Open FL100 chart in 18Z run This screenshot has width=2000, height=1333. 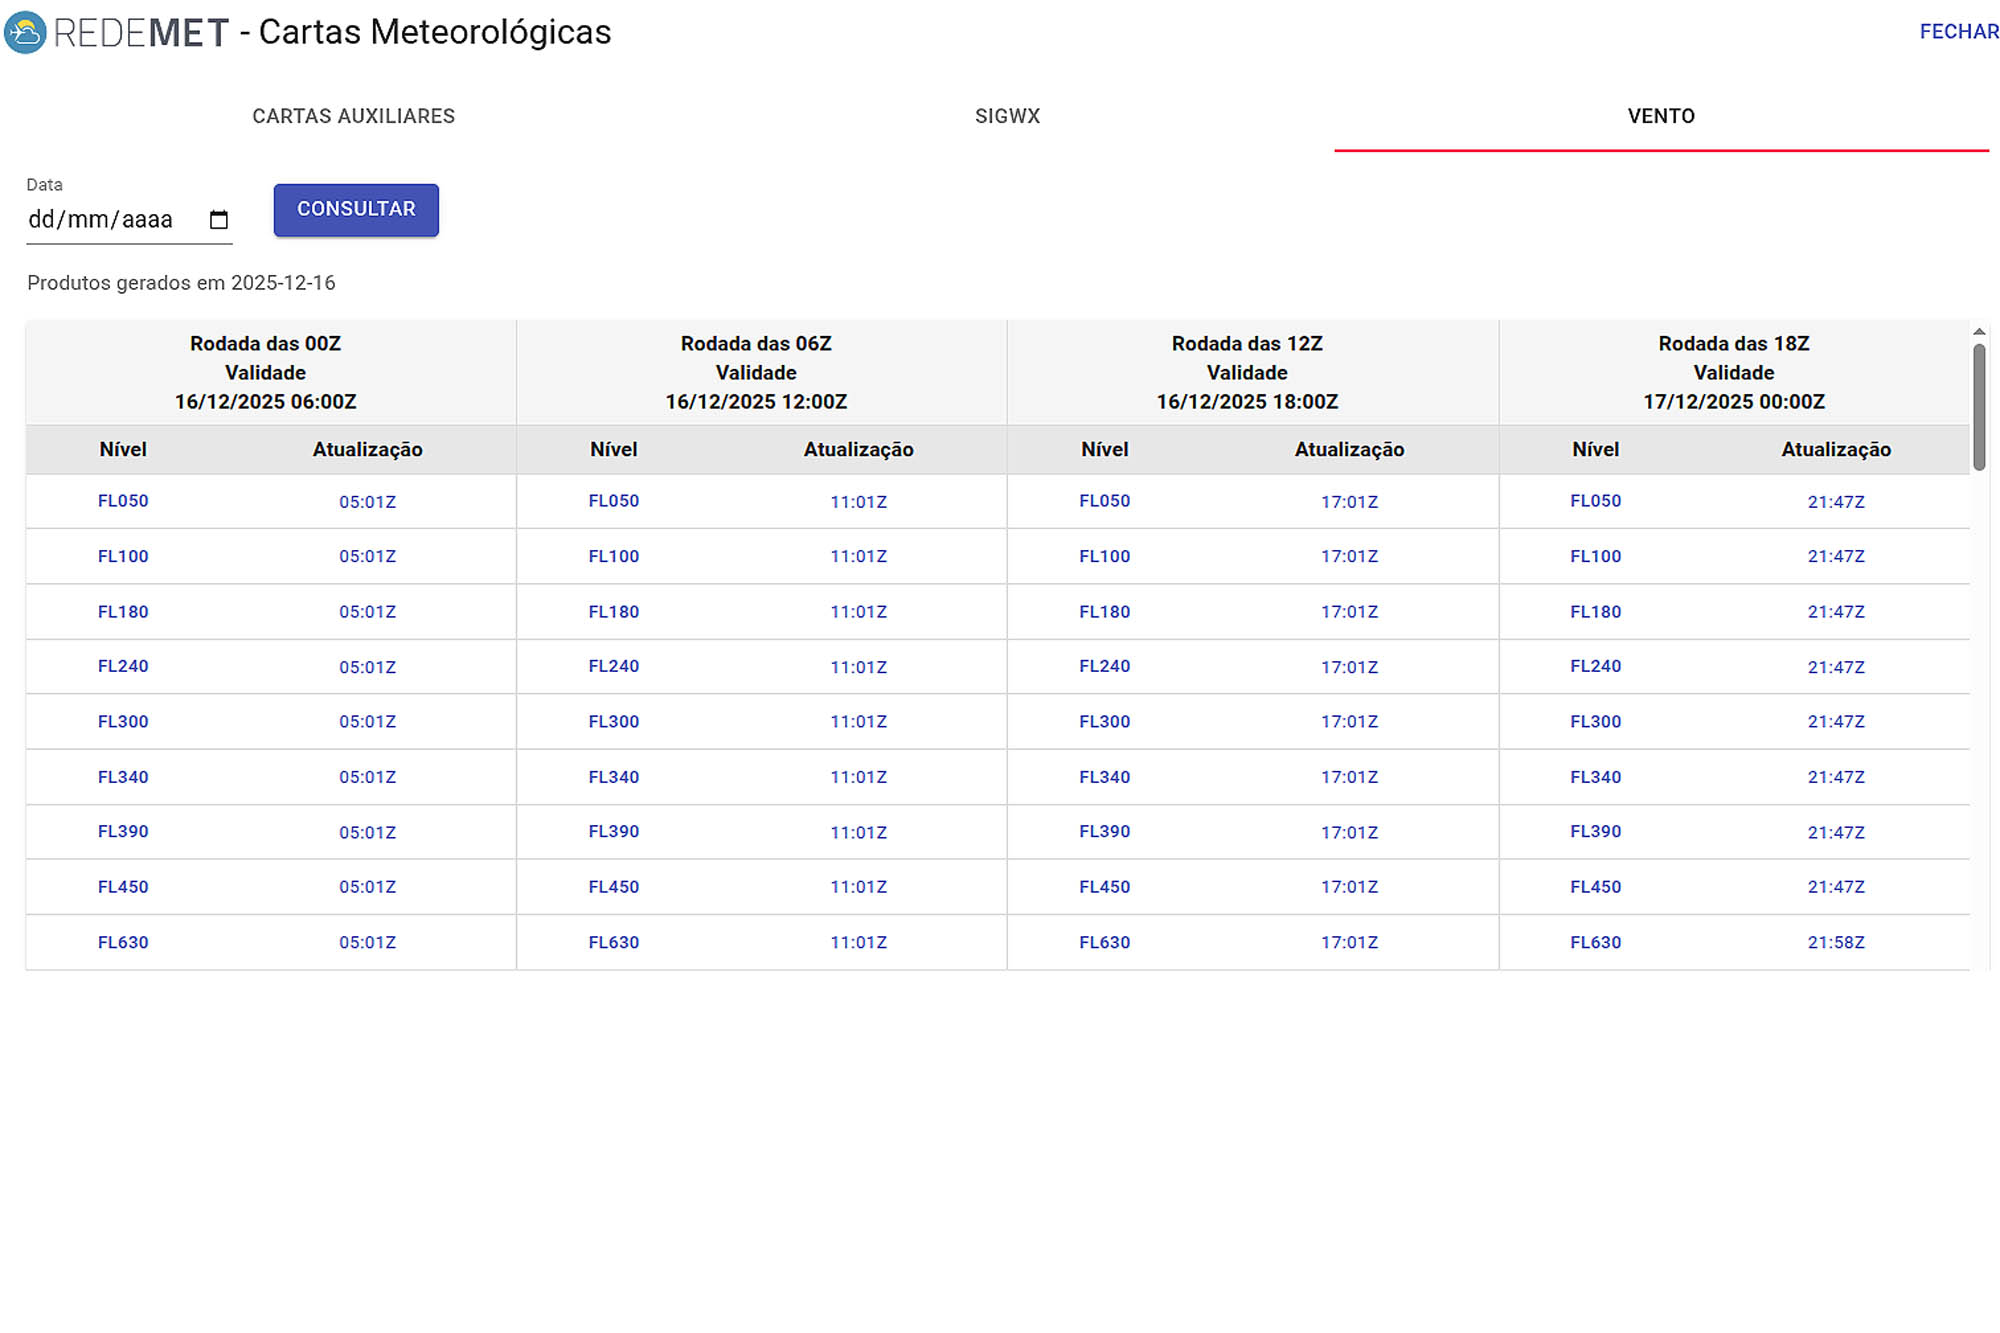1595,556
